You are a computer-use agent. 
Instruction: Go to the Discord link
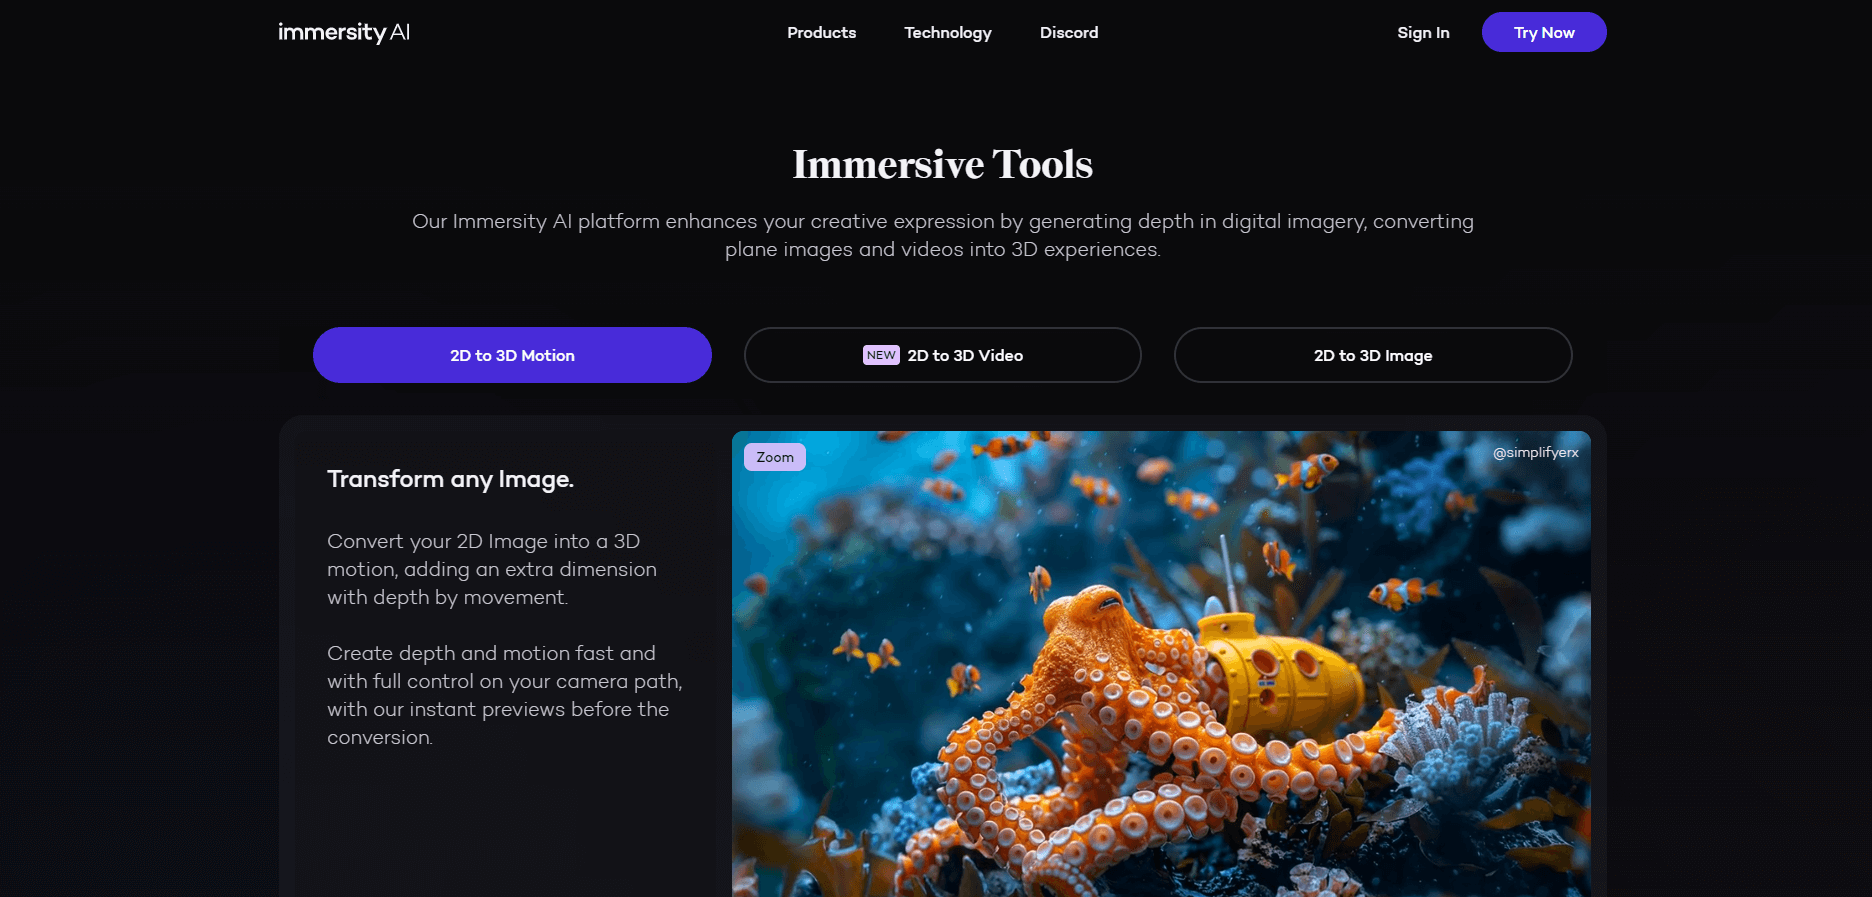pos(1069,32)
